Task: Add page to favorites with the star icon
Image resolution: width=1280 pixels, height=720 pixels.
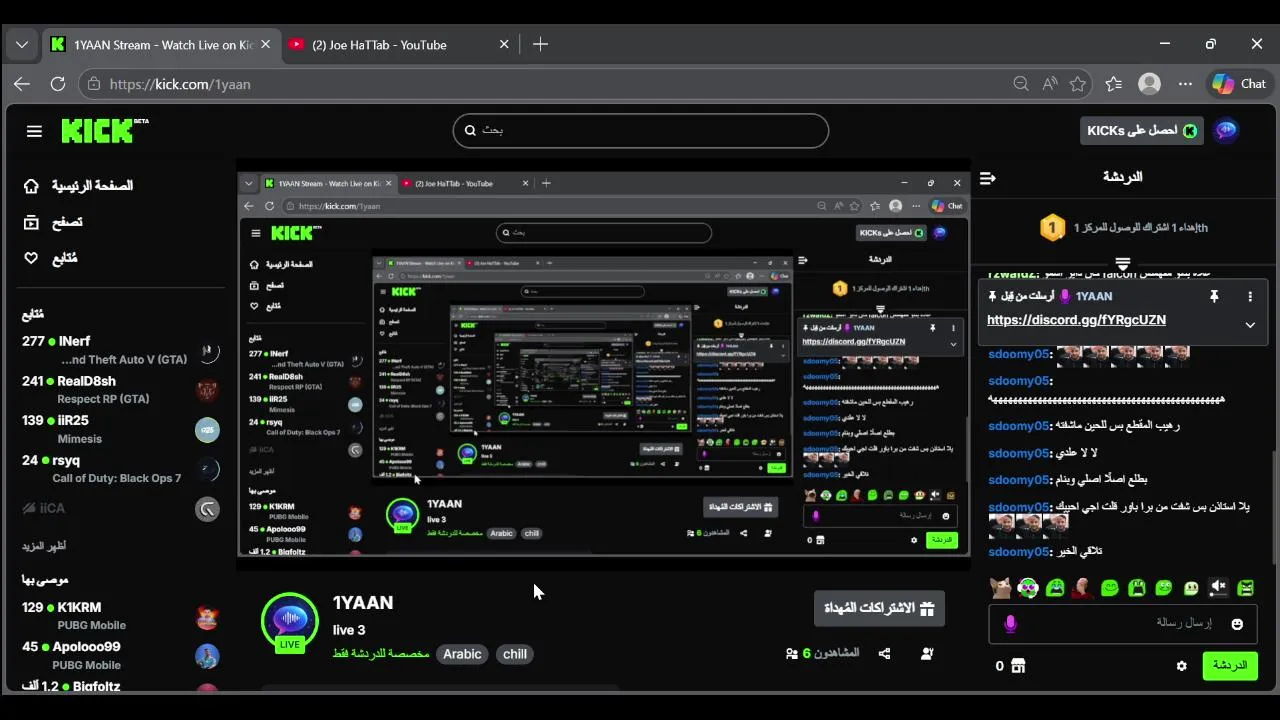Action: click(x=1077, y=84)
